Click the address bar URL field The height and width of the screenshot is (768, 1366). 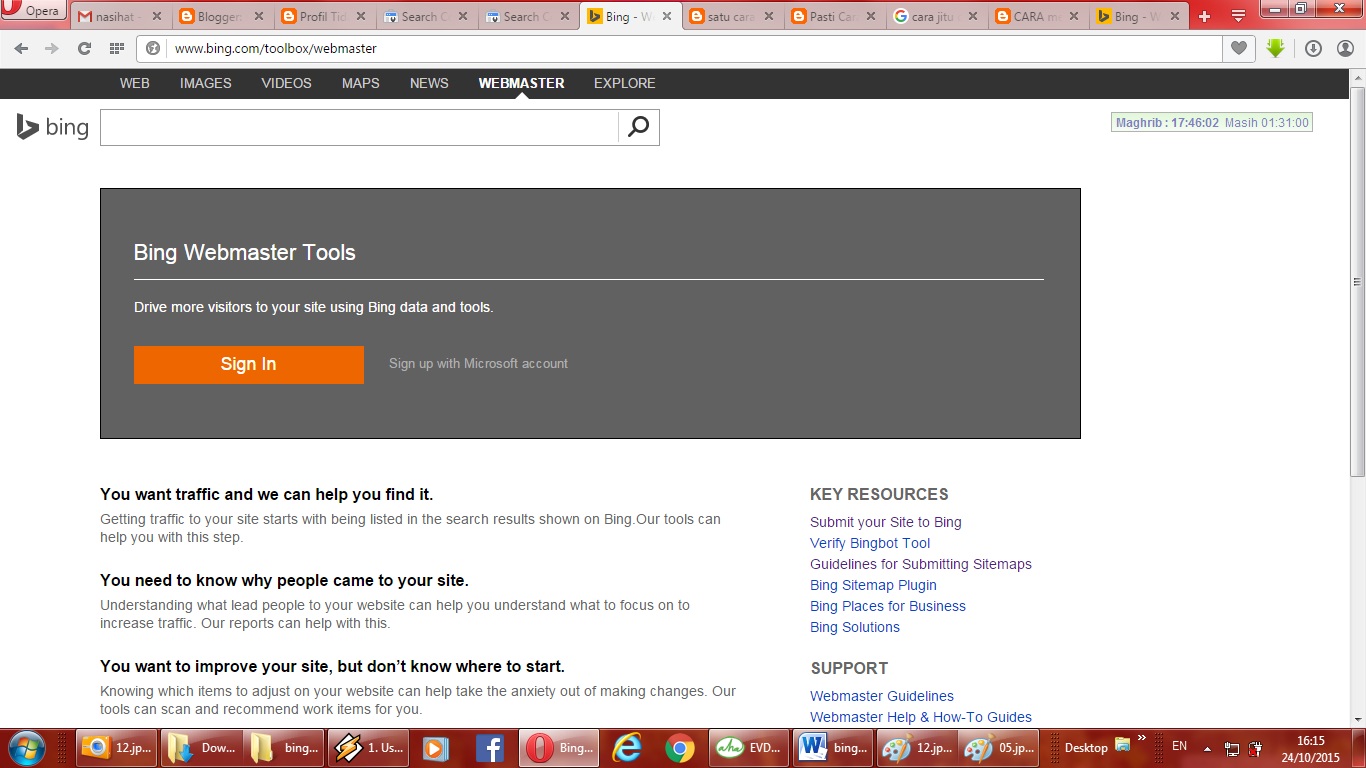pos(695,48)
